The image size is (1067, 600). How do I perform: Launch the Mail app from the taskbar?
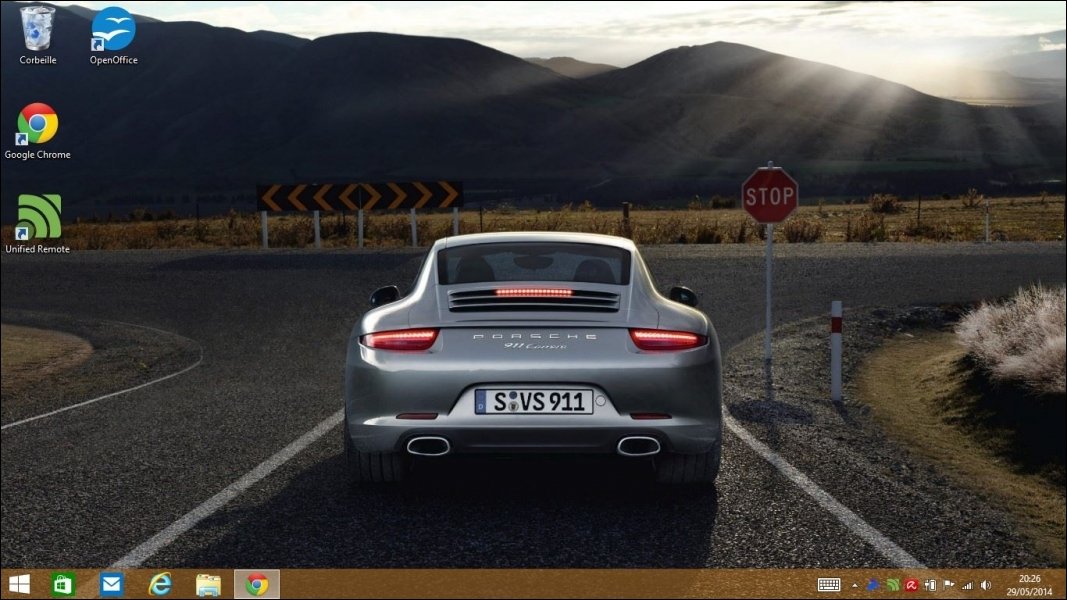coord(112,584)
